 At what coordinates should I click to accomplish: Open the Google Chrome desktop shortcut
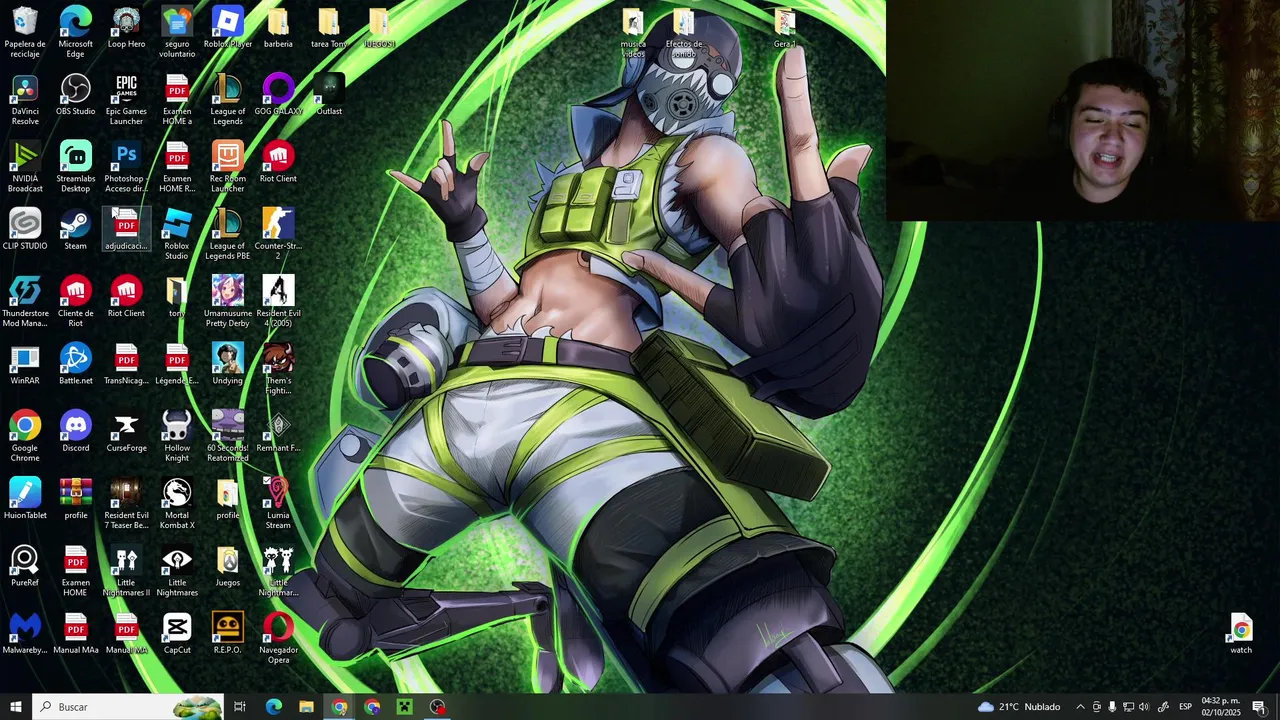(25, 435)
